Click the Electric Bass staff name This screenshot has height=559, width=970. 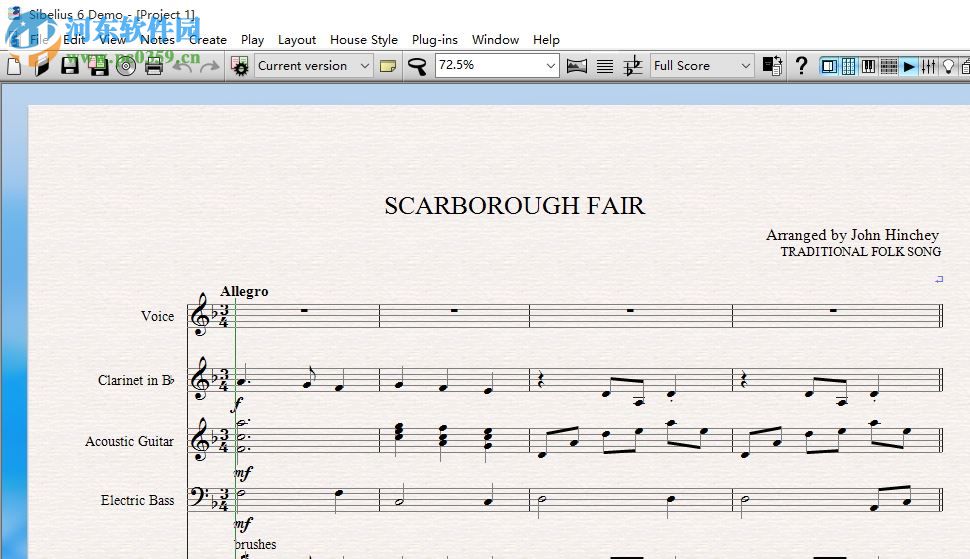point(137,500)
